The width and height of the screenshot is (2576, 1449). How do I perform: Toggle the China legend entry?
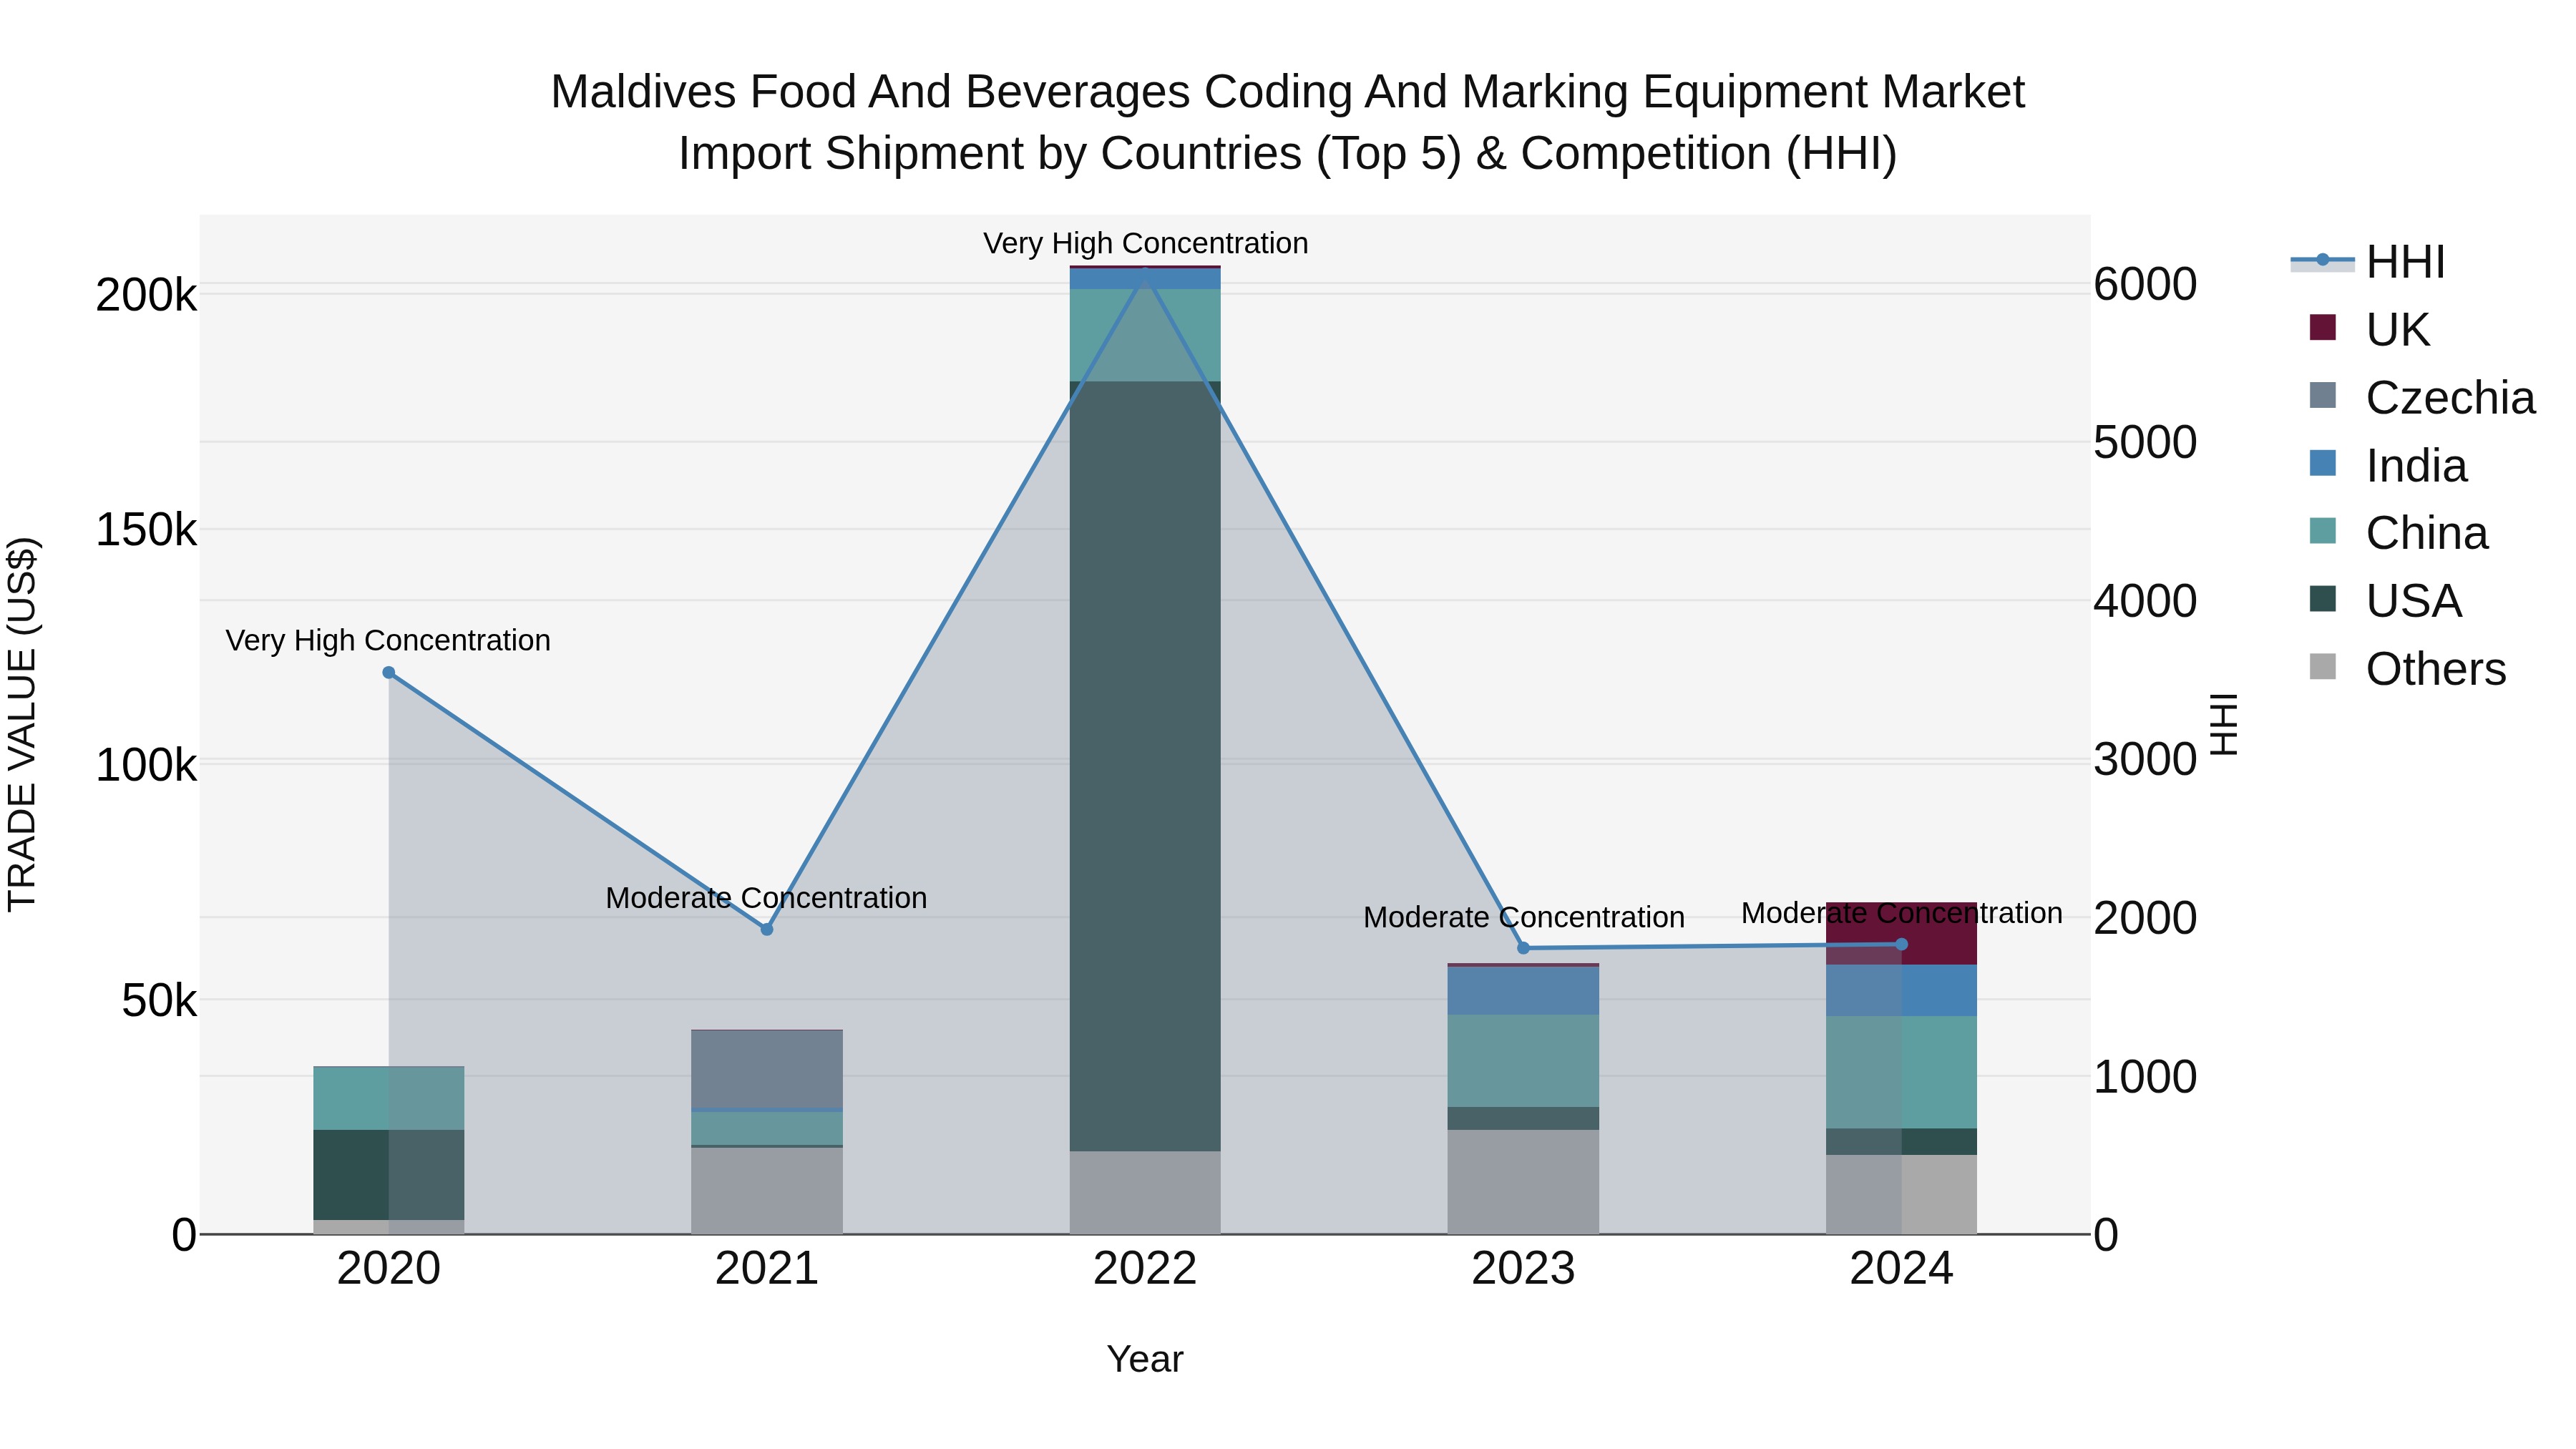point(2398,532)
